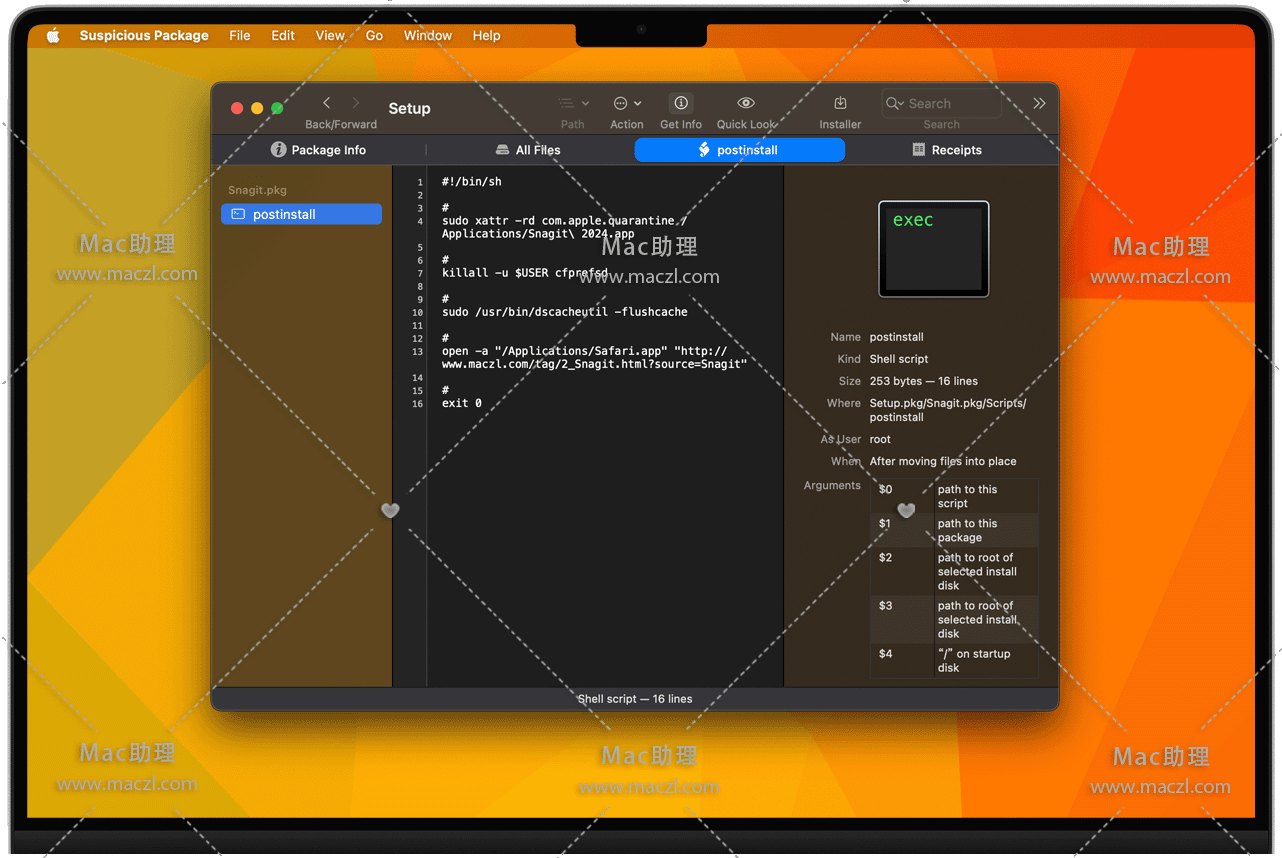Open the Go menu

pos(374,35)
